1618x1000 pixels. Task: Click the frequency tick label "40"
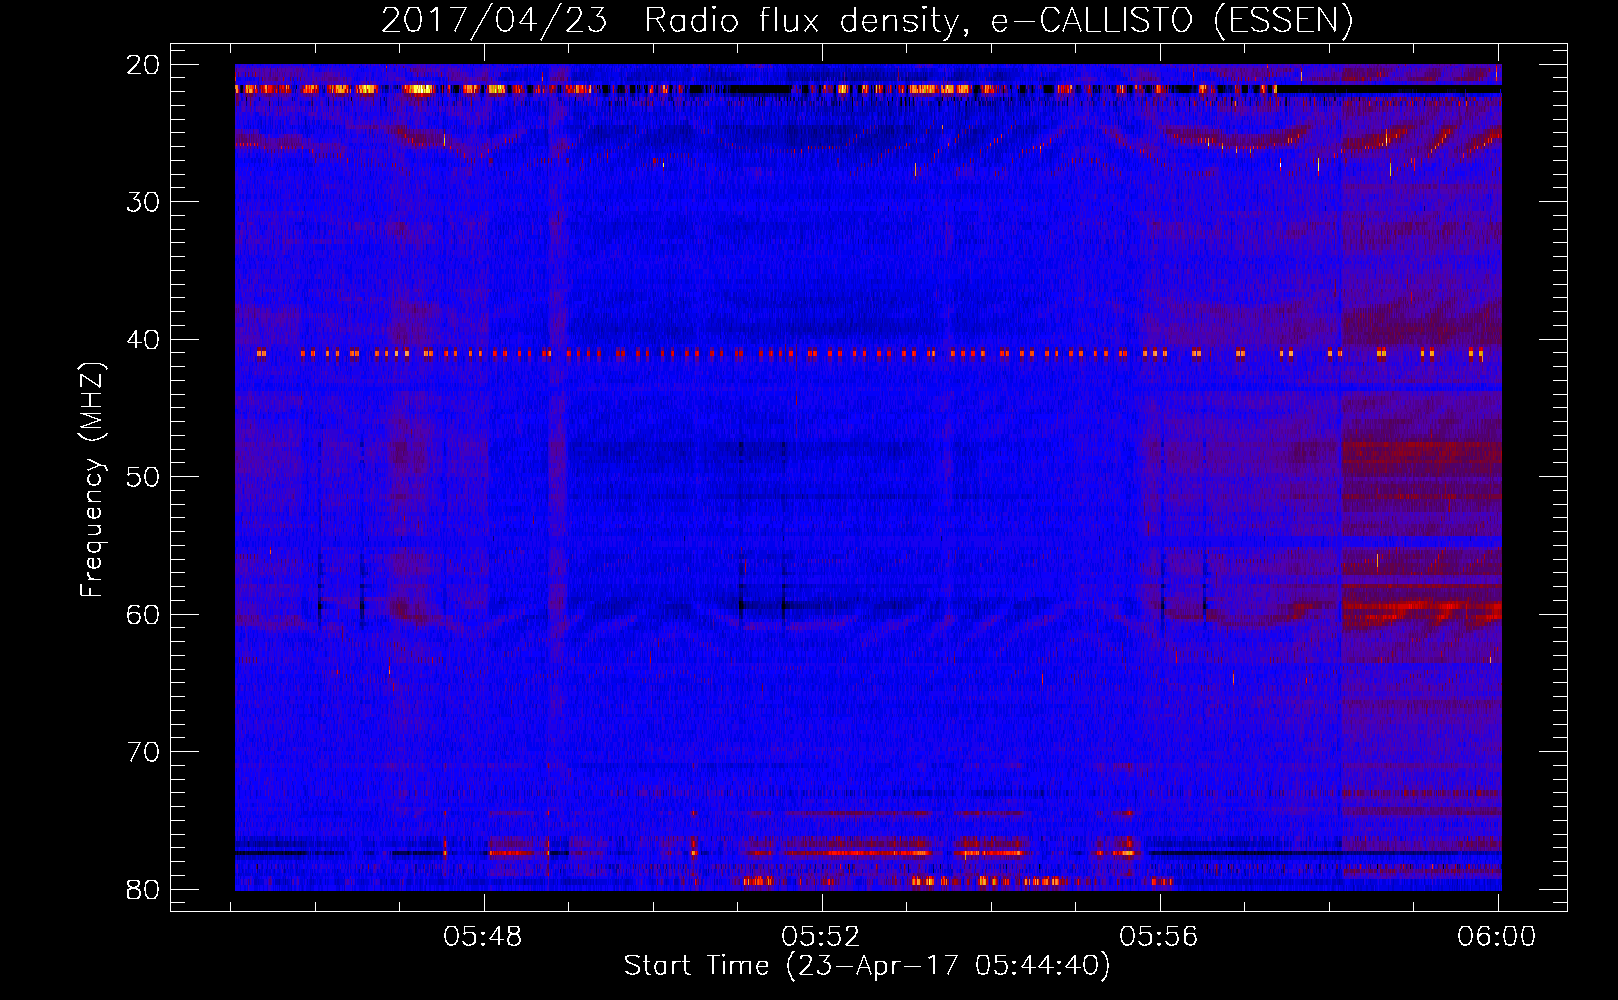[144, 340]
